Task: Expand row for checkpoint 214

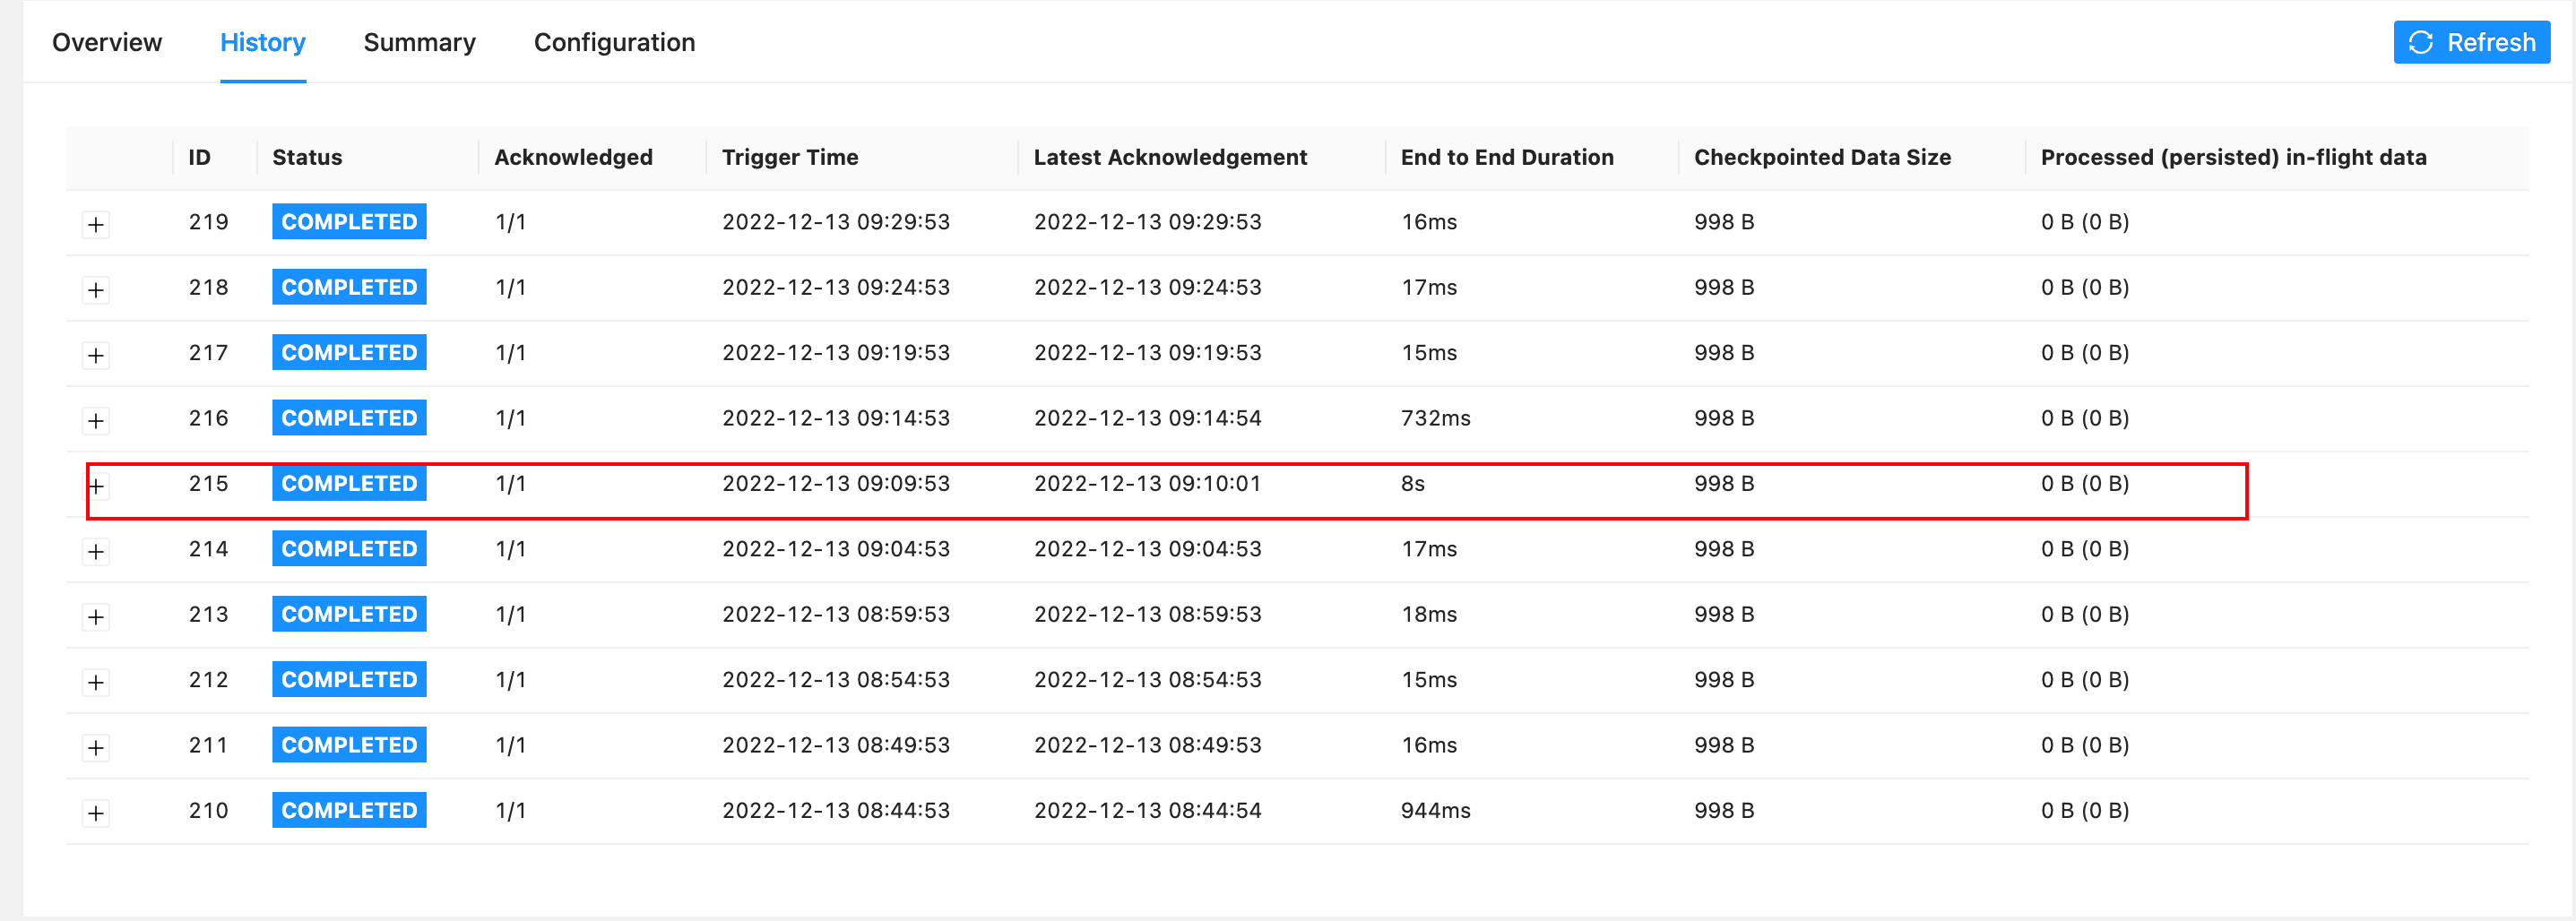Action: (96, 552)
